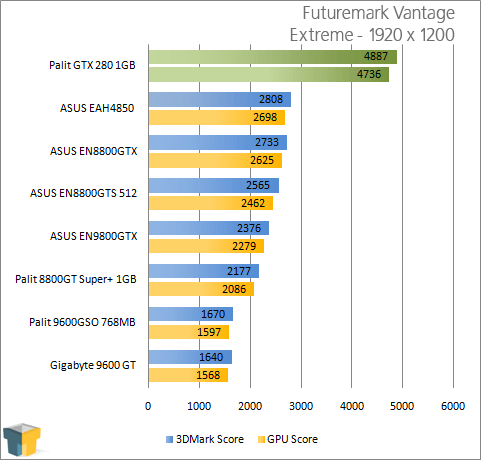Screen dimensions: 481x460
Task: Click the yellow GPU Score legend swatch
Action: coord(261,439)
